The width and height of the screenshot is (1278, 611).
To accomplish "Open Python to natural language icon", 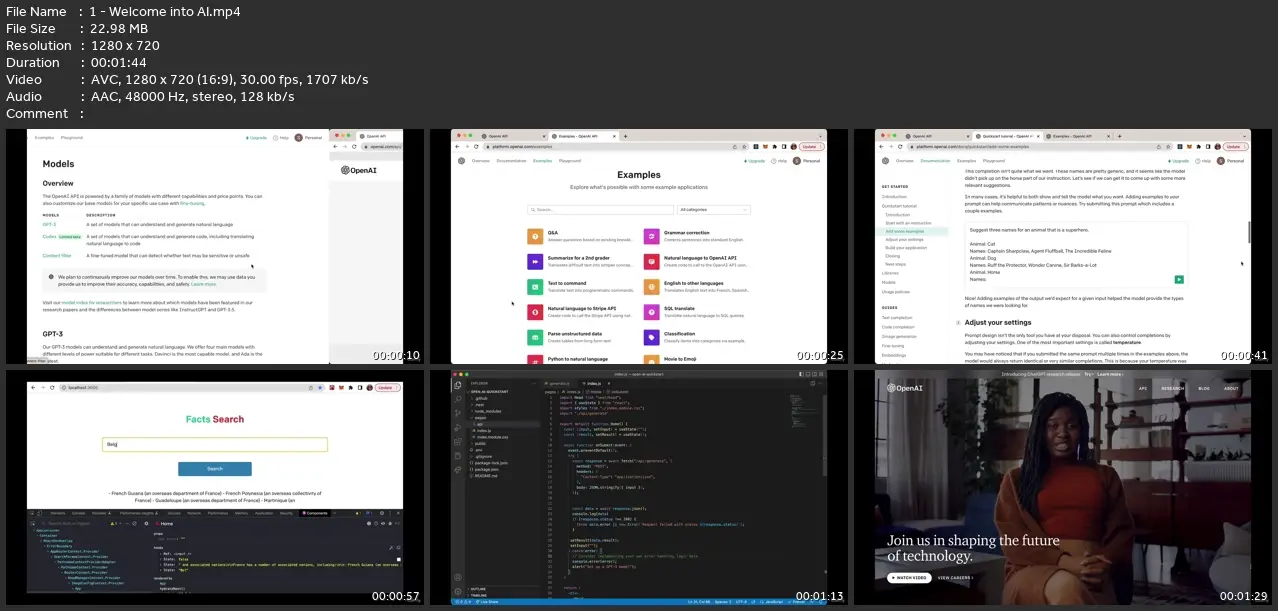I will coord(534,360).
